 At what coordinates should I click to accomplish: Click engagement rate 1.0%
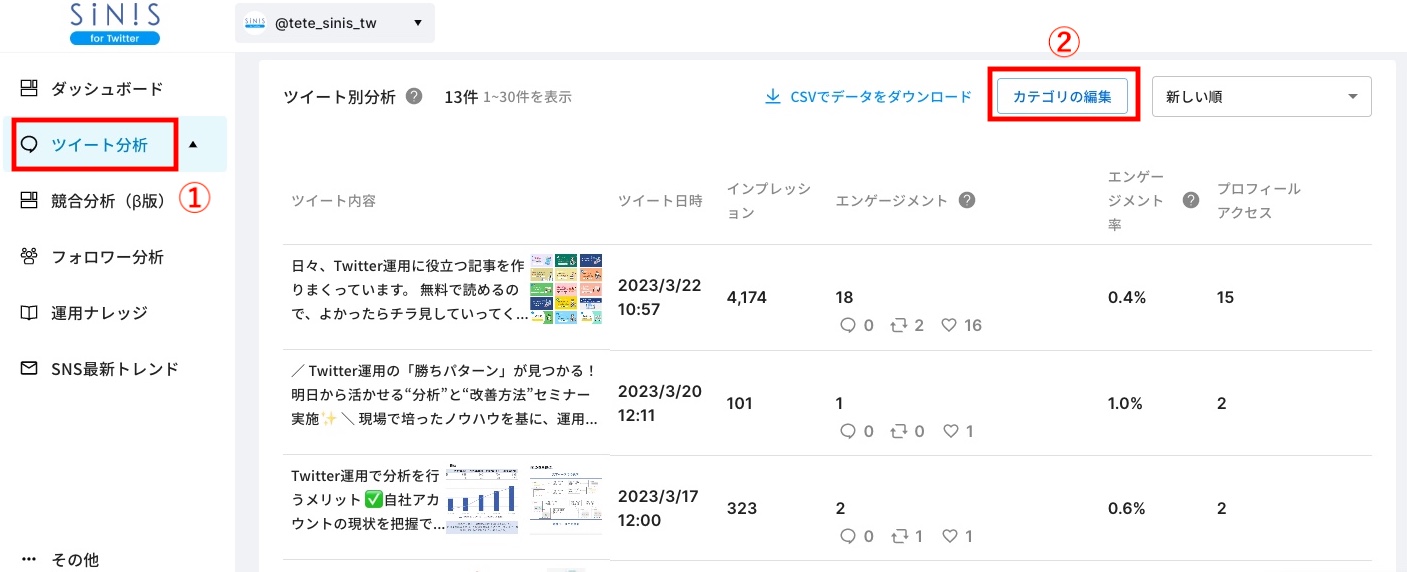[x=1126, y=404]
